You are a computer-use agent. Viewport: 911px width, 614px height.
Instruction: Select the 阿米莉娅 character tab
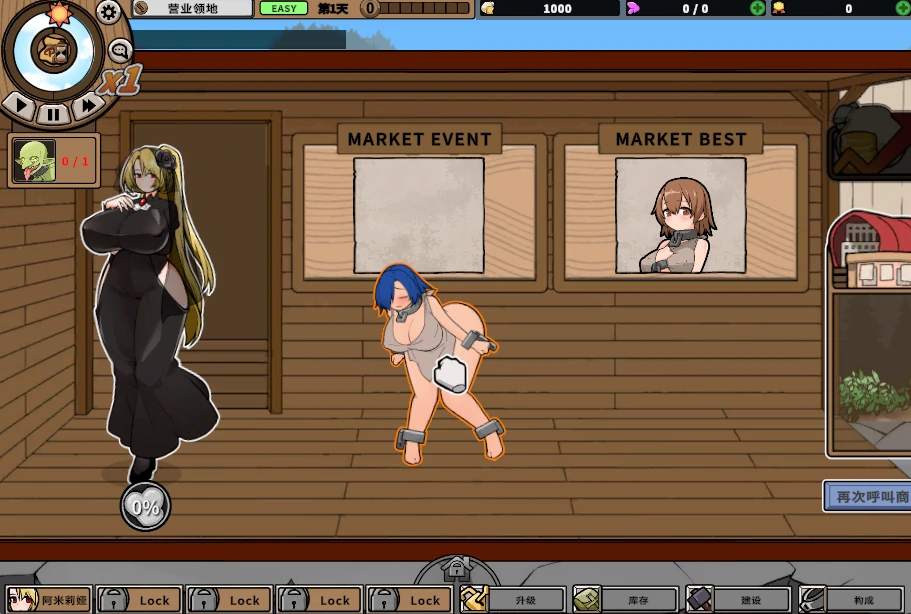tap(48, 600)
